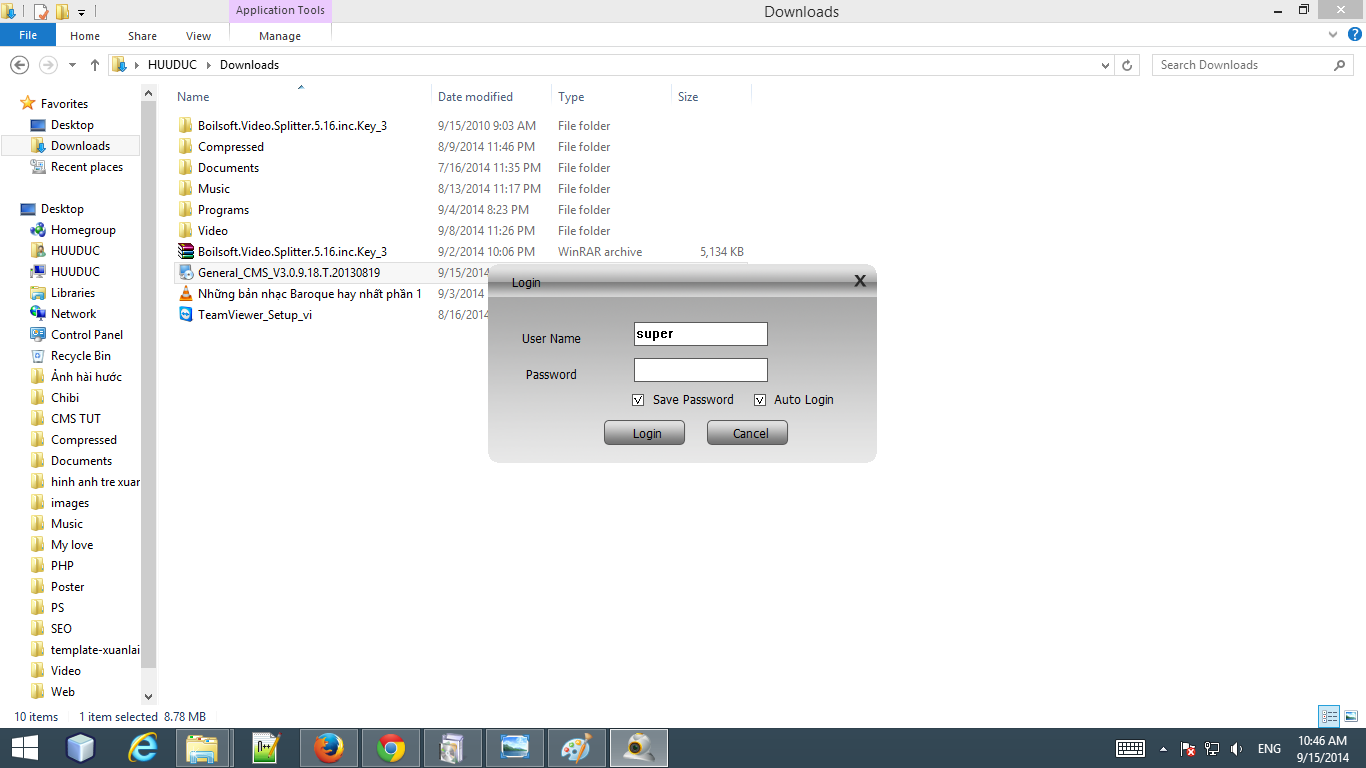Click the Login button
Image resolution: width=1366 pixels, height=768 pixels.
point(645,433)
